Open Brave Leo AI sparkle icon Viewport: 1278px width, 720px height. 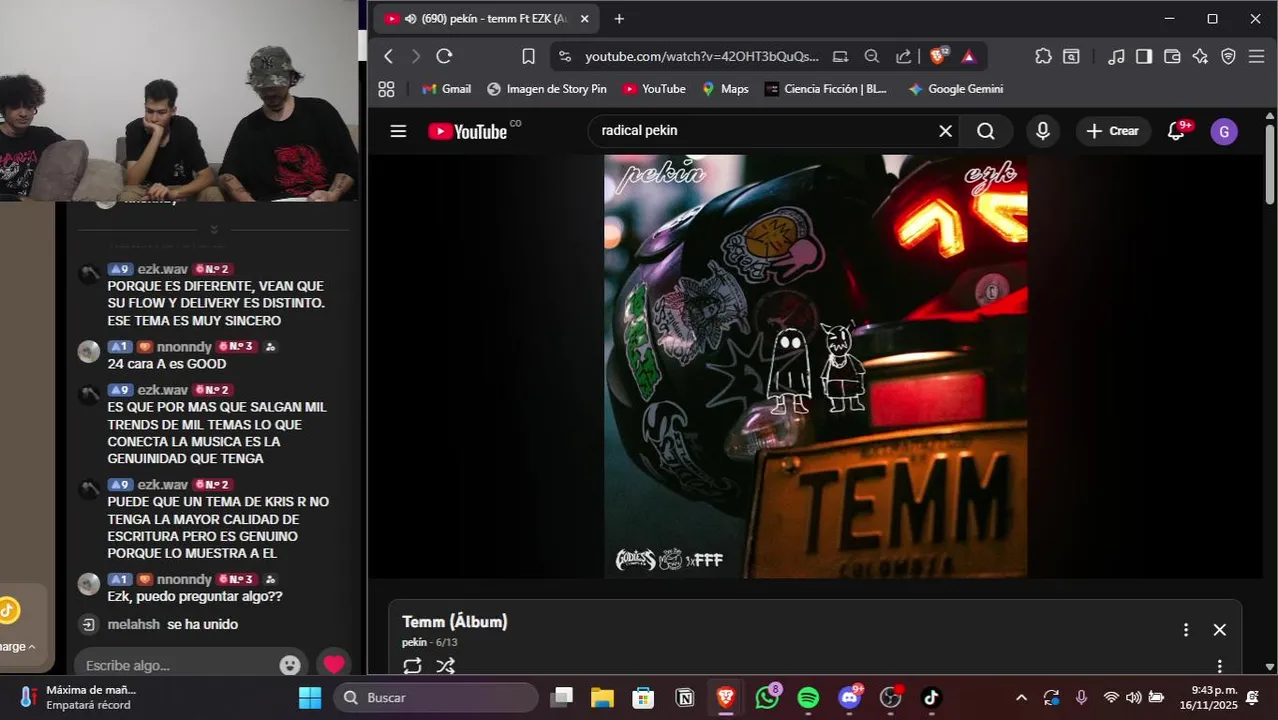(1200, 57)
